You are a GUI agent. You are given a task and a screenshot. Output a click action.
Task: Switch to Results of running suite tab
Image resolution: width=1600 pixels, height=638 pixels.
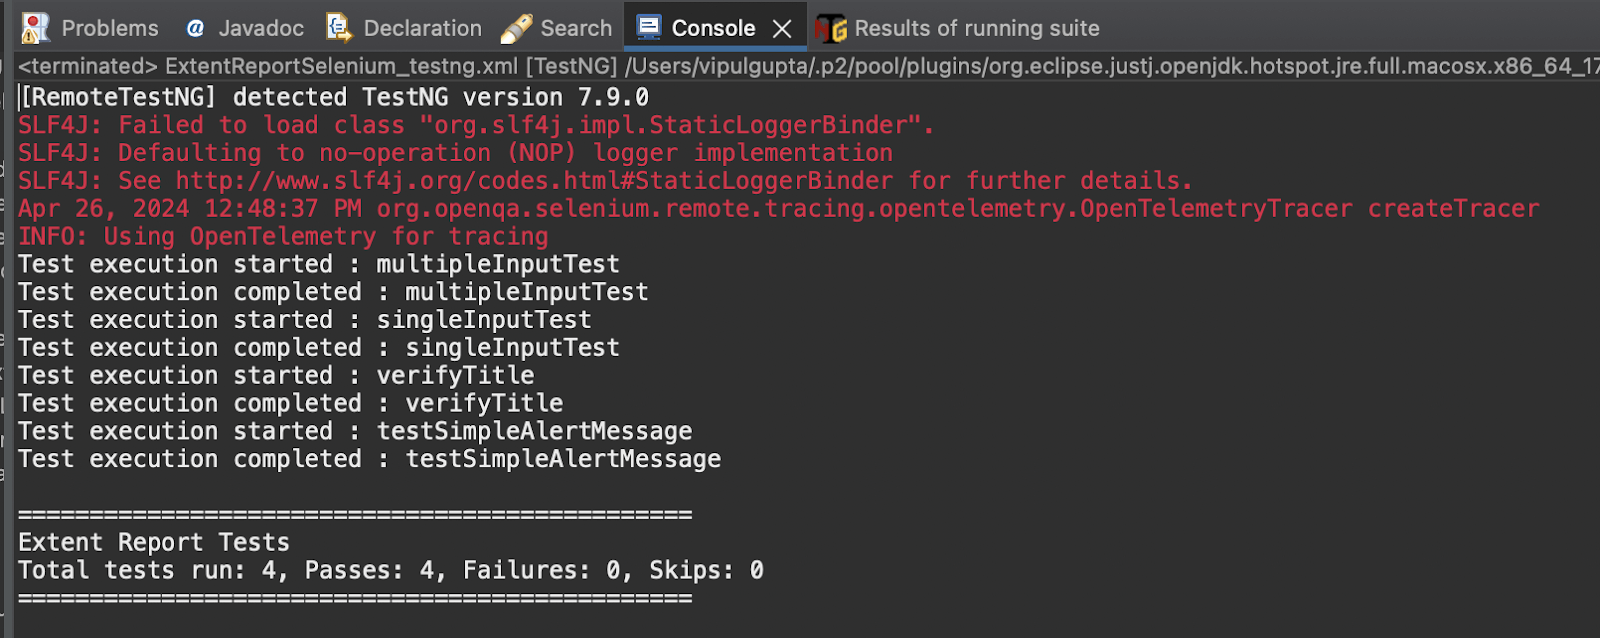pyautogui.click(x=975, y=27)
